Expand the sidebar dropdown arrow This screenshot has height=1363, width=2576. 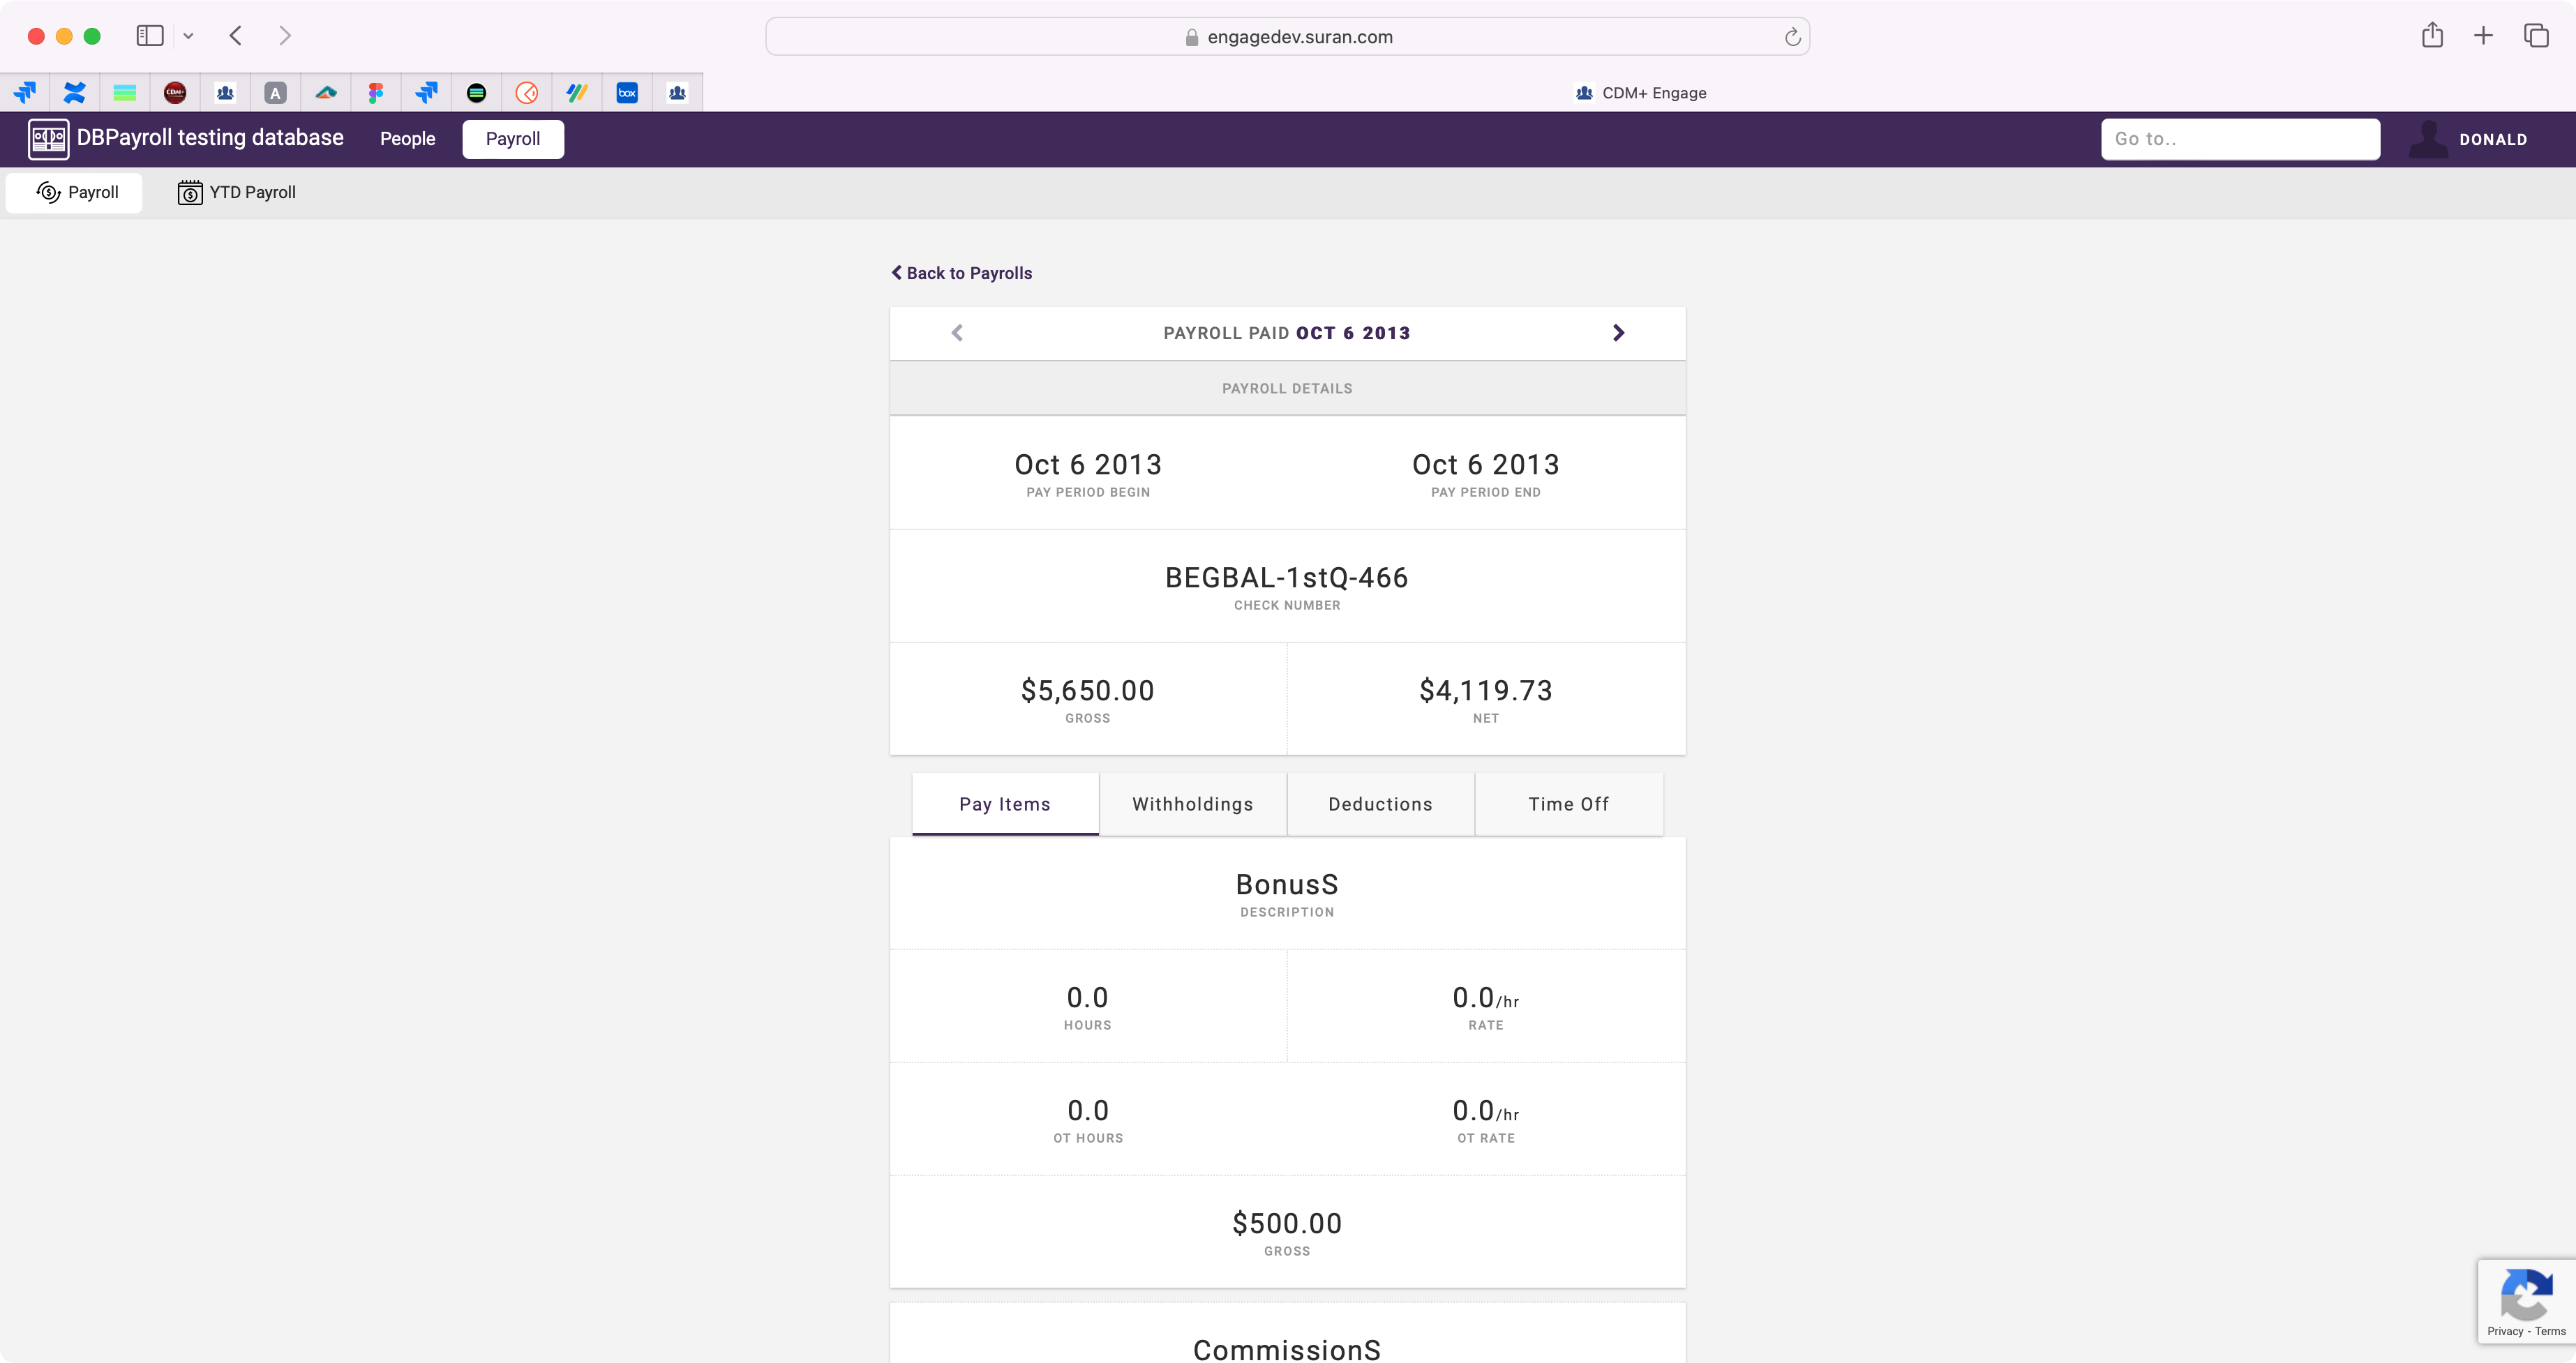188,36
